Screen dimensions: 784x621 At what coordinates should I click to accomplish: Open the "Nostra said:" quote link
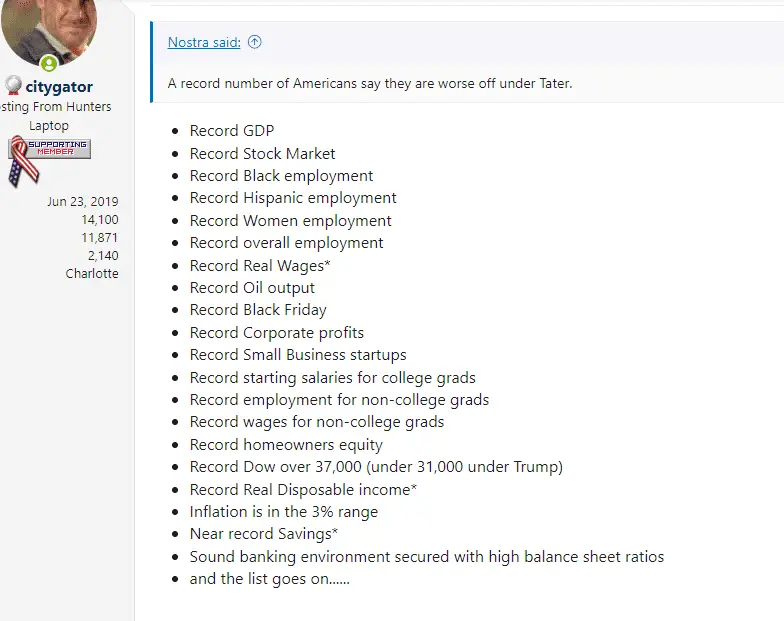coord(204,42)
